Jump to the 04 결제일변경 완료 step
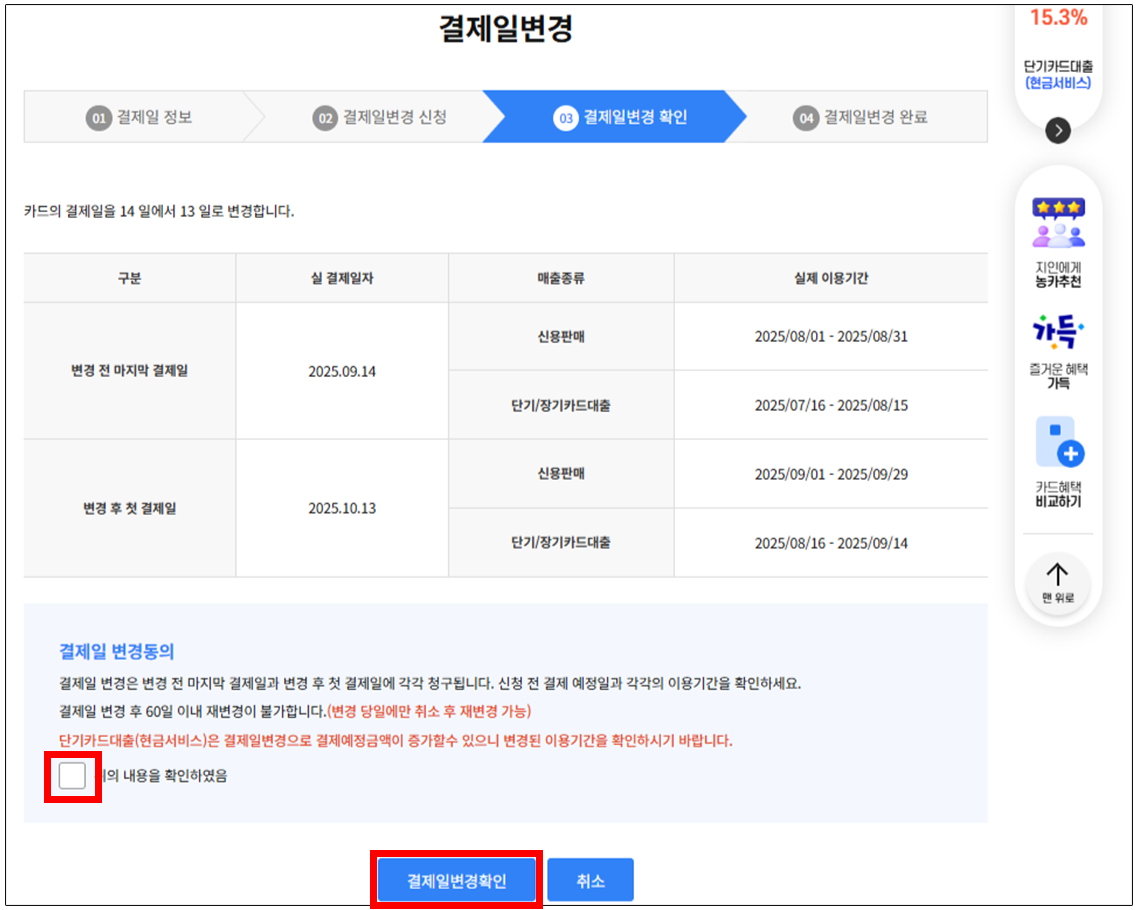The image size is (1138, 910). pos(861,117)
